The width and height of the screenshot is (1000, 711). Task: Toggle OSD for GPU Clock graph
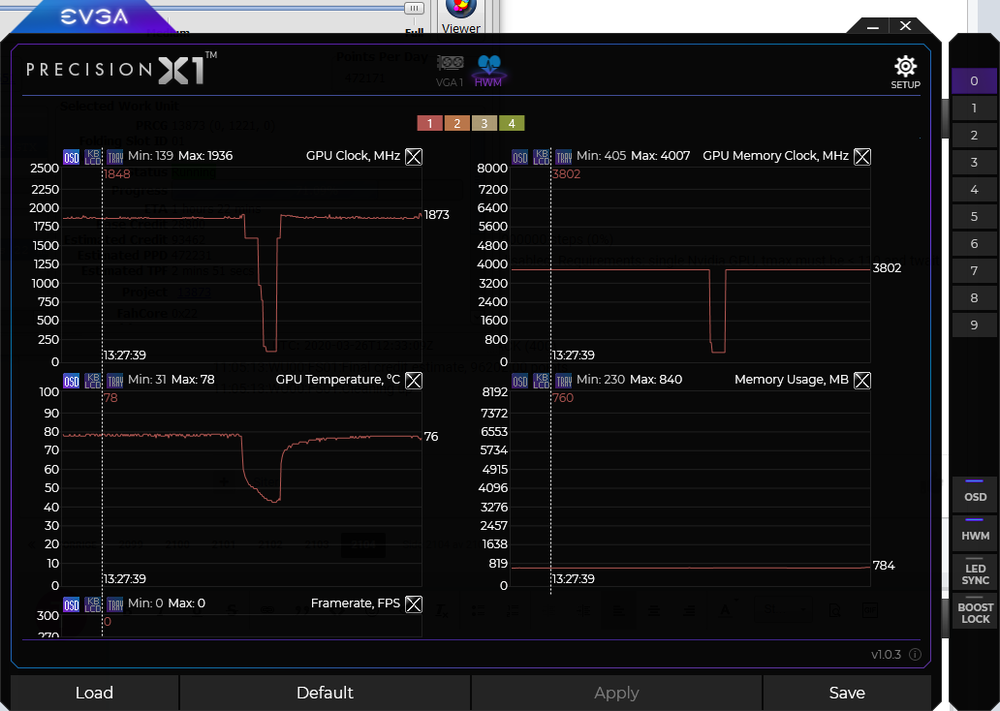click(x=71, y=157)
